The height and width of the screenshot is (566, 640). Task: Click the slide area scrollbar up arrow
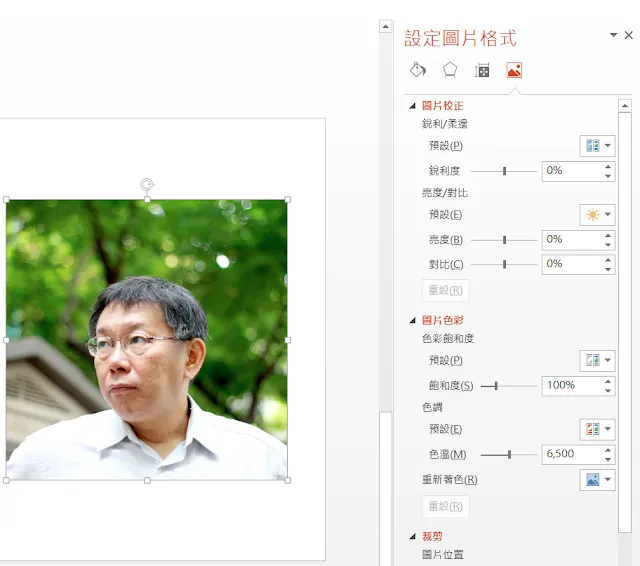pos(385,27)
